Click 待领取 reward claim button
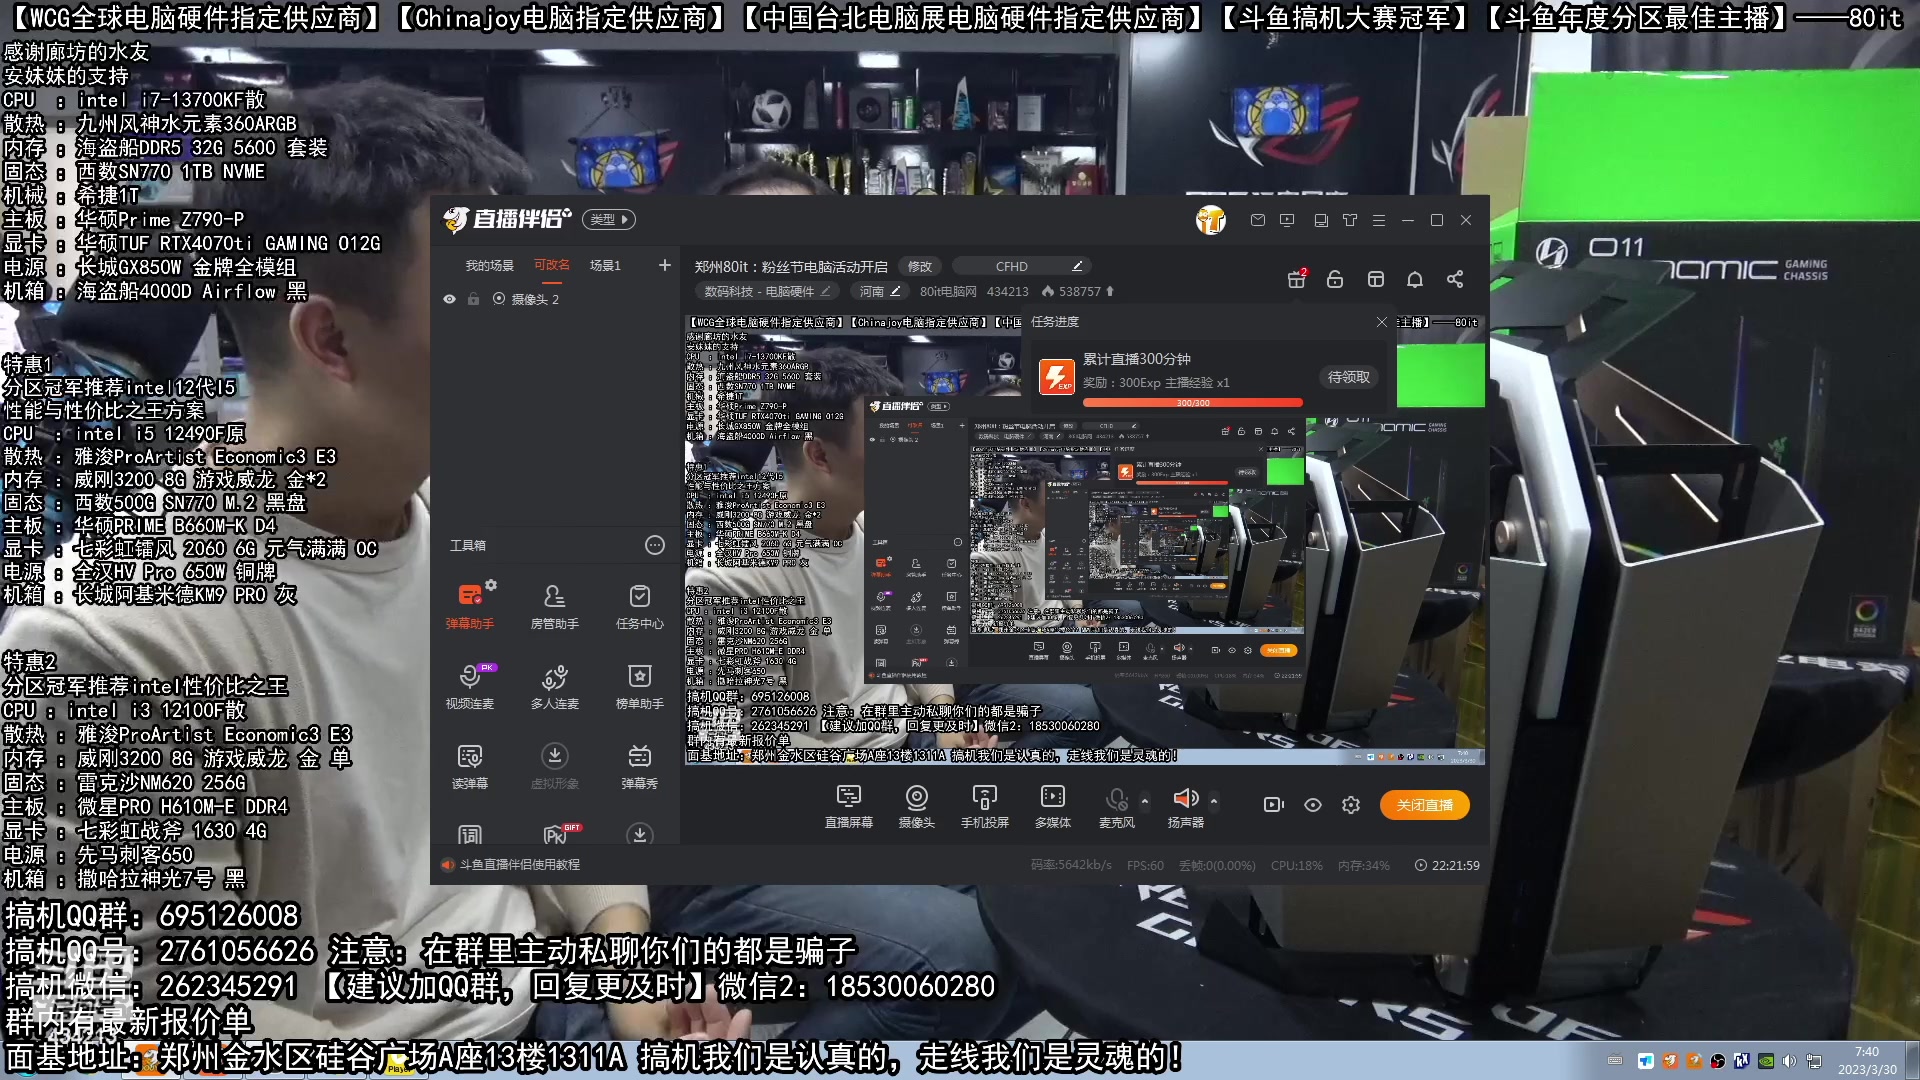Screen dimensions: 1920x1080 (1348, 377)
